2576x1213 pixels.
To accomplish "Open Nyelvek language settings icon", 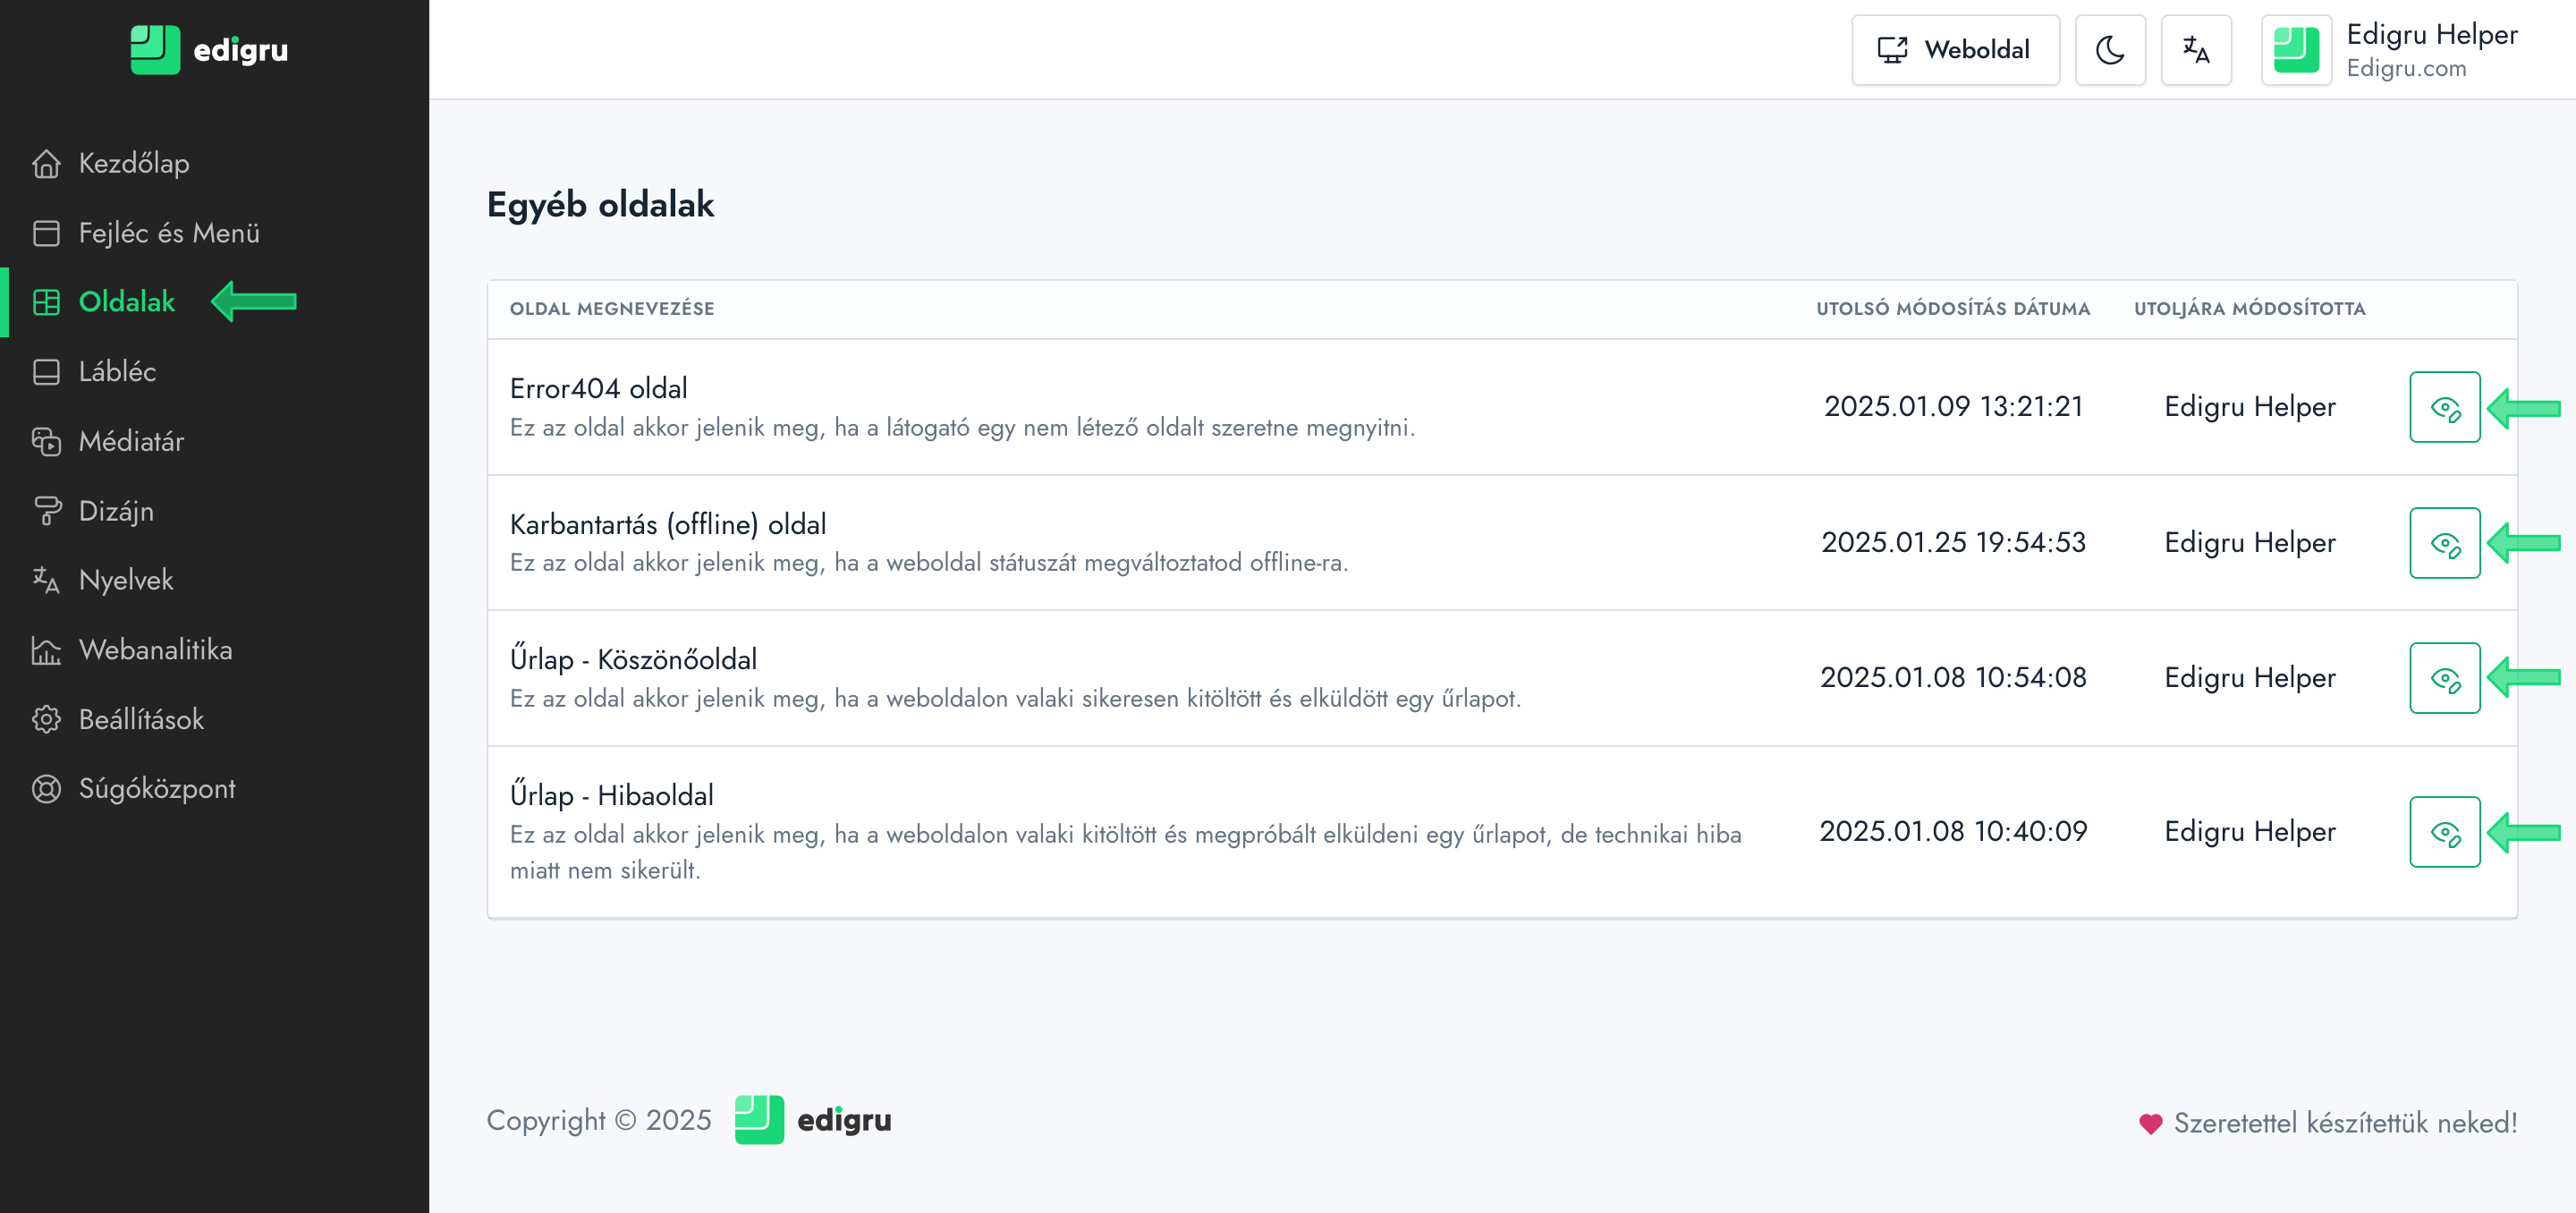I will [46, 580].
